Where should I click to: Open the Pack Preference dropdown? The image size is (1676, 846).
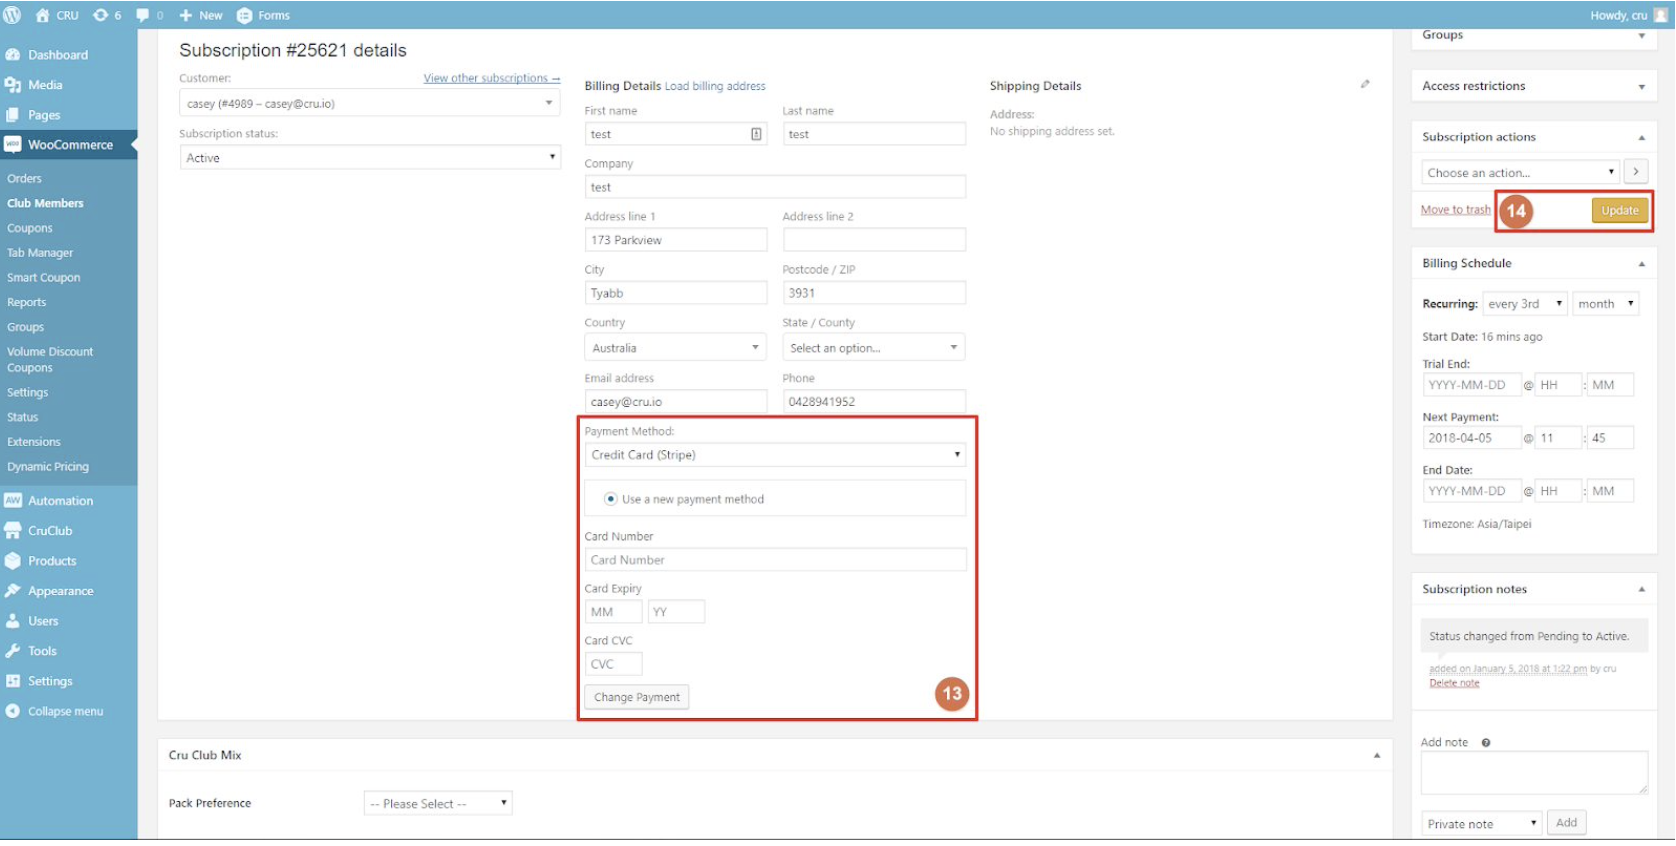click(438, 803)
